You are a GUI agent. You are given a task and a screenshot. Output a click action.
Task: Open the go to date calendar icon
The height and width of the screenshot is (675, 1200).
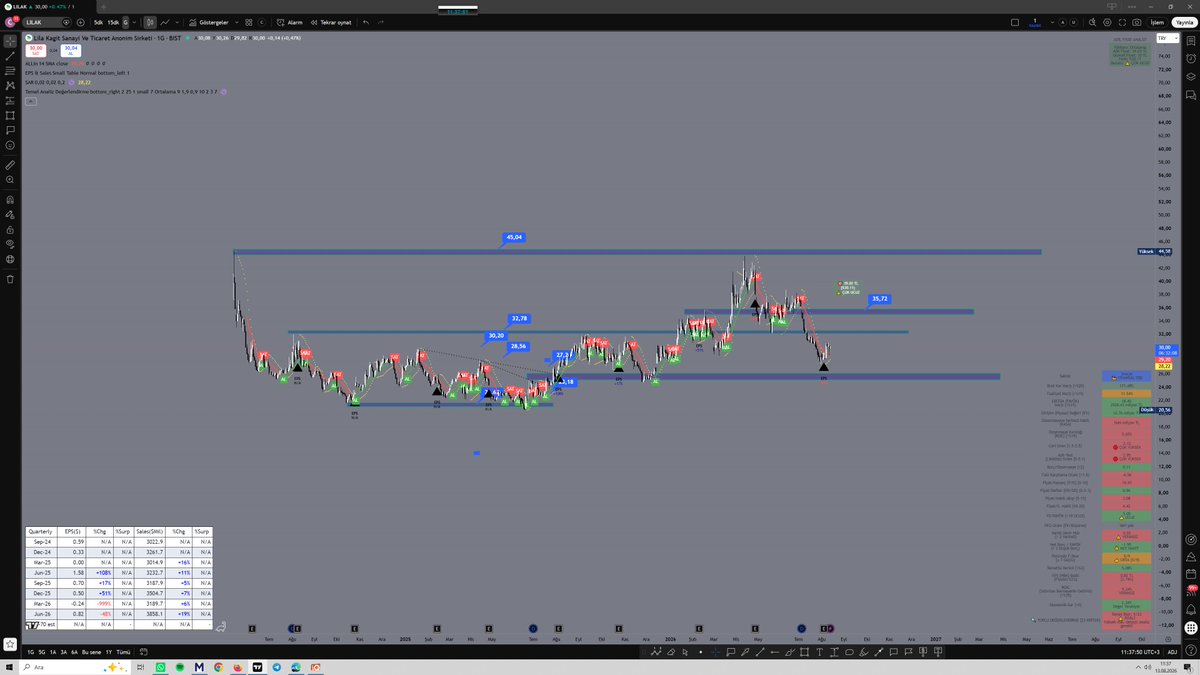[x=144, y=652]
